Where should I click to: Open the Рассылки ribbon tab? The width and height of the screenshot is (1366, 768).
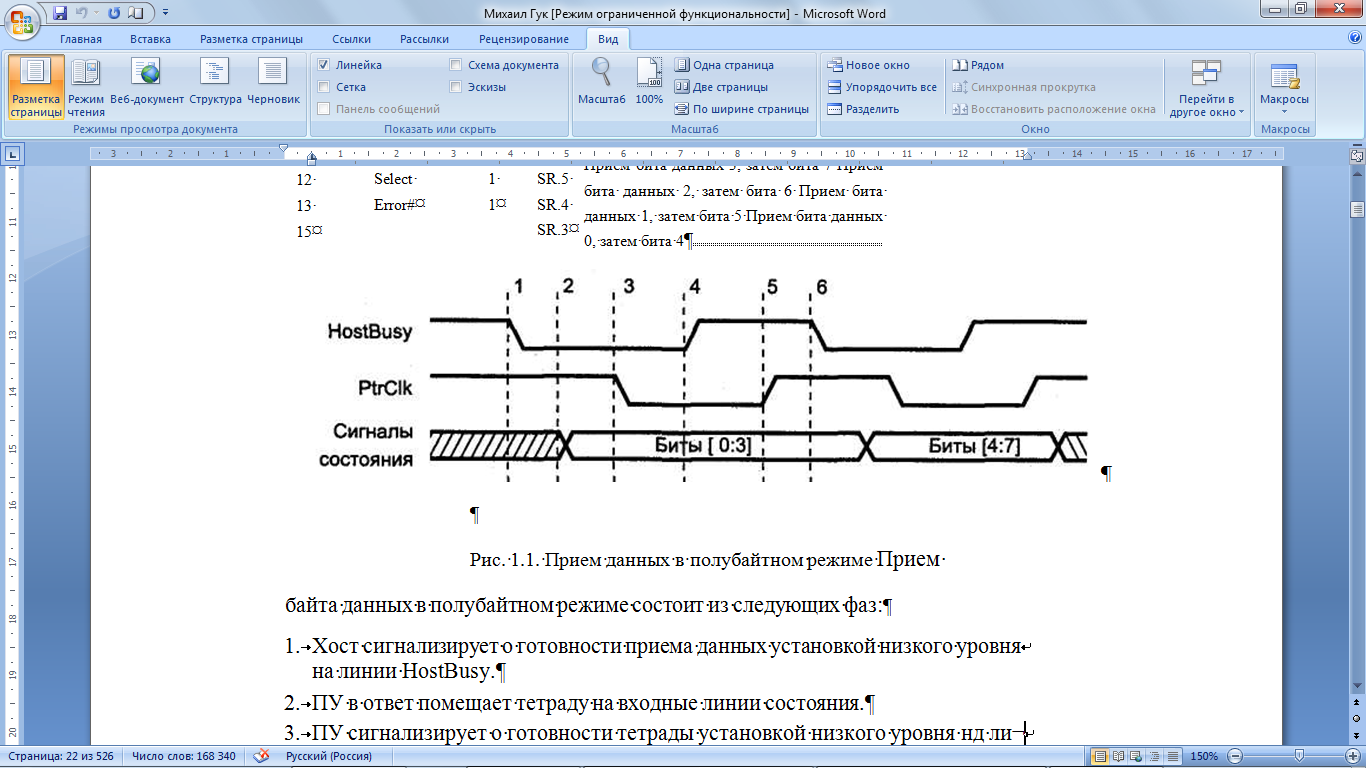point(424,39)
